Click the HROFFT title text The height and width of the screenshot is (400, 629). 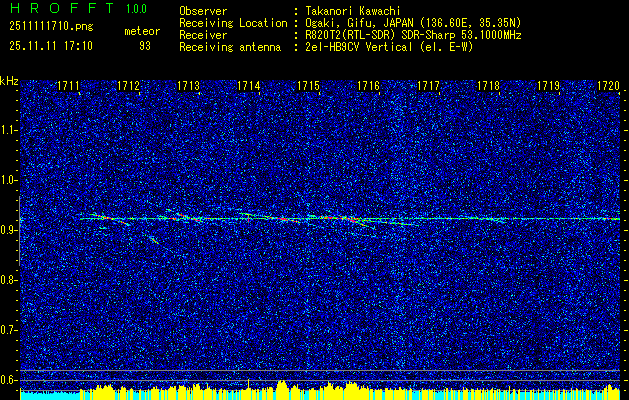point(61,8)
